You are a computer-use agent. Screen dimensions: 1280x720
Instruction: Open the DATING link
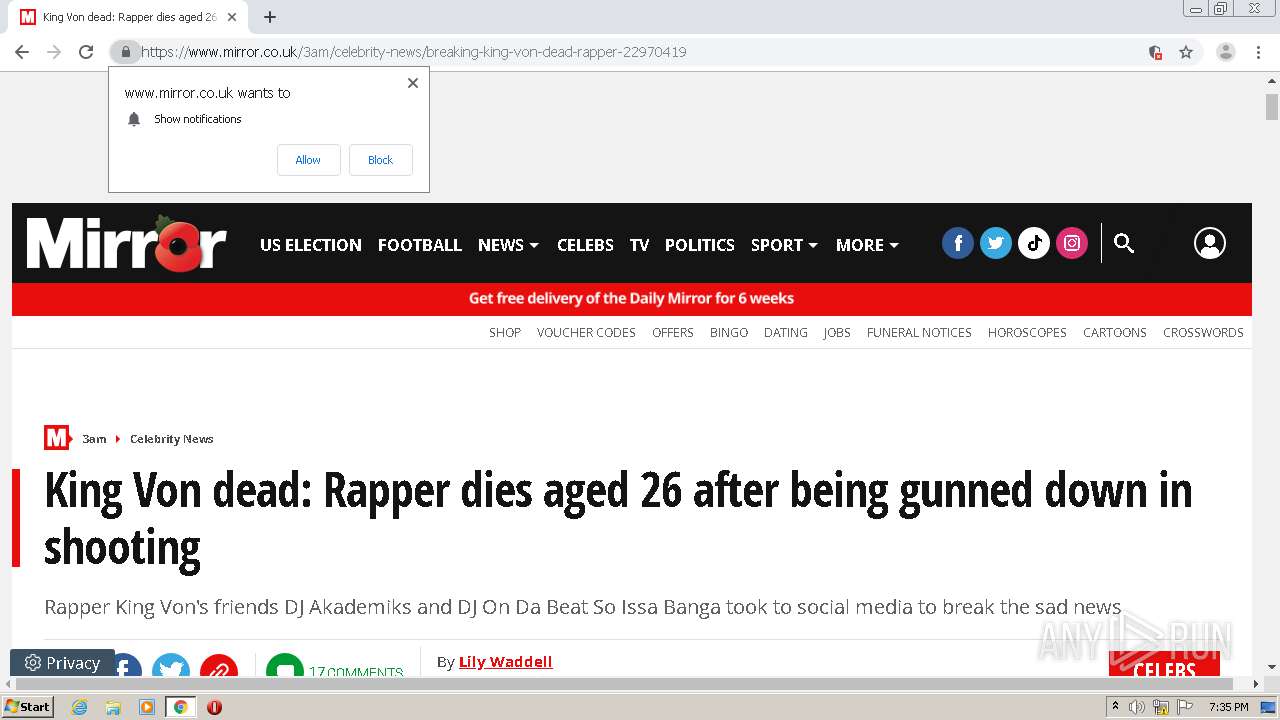(x=786, y=333)
